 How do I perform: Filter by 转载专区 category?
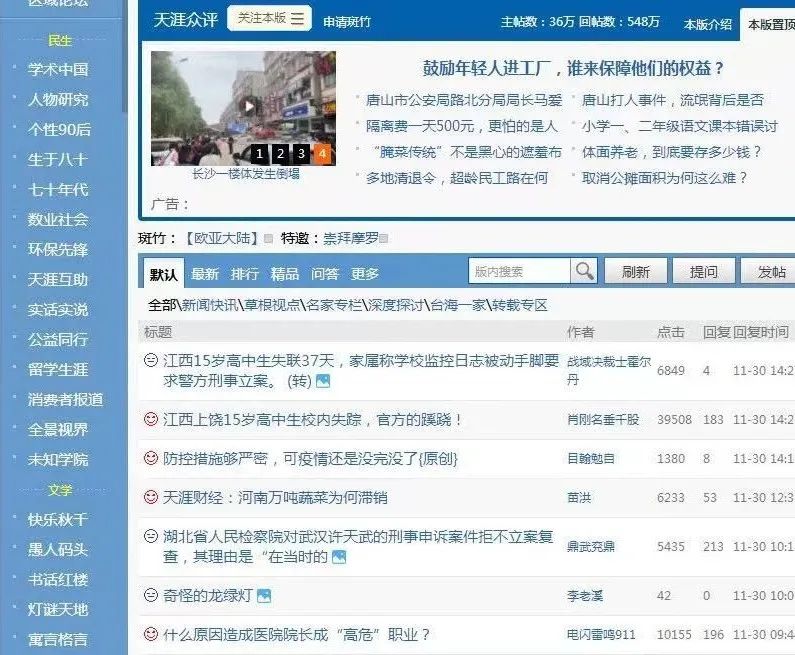[520, 305]
